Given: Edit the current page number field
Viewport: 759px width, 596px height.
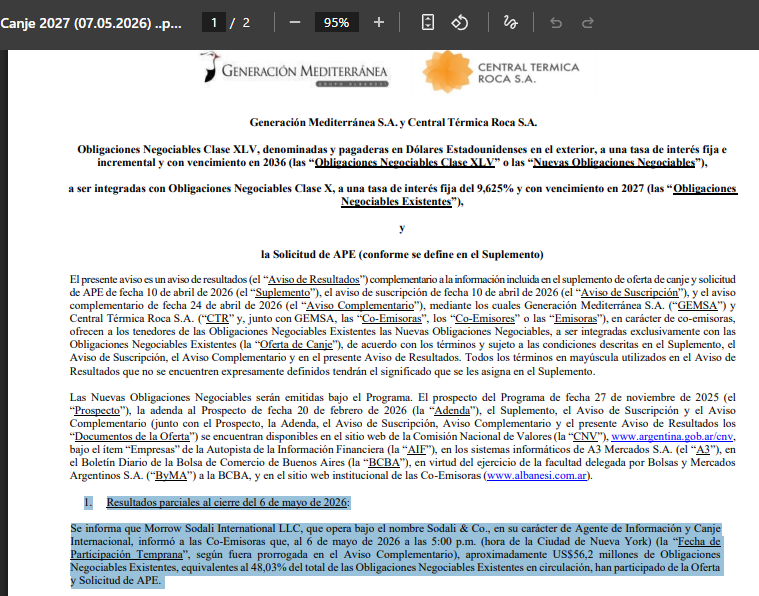Looking at the screenshot, I should (214, 22).
